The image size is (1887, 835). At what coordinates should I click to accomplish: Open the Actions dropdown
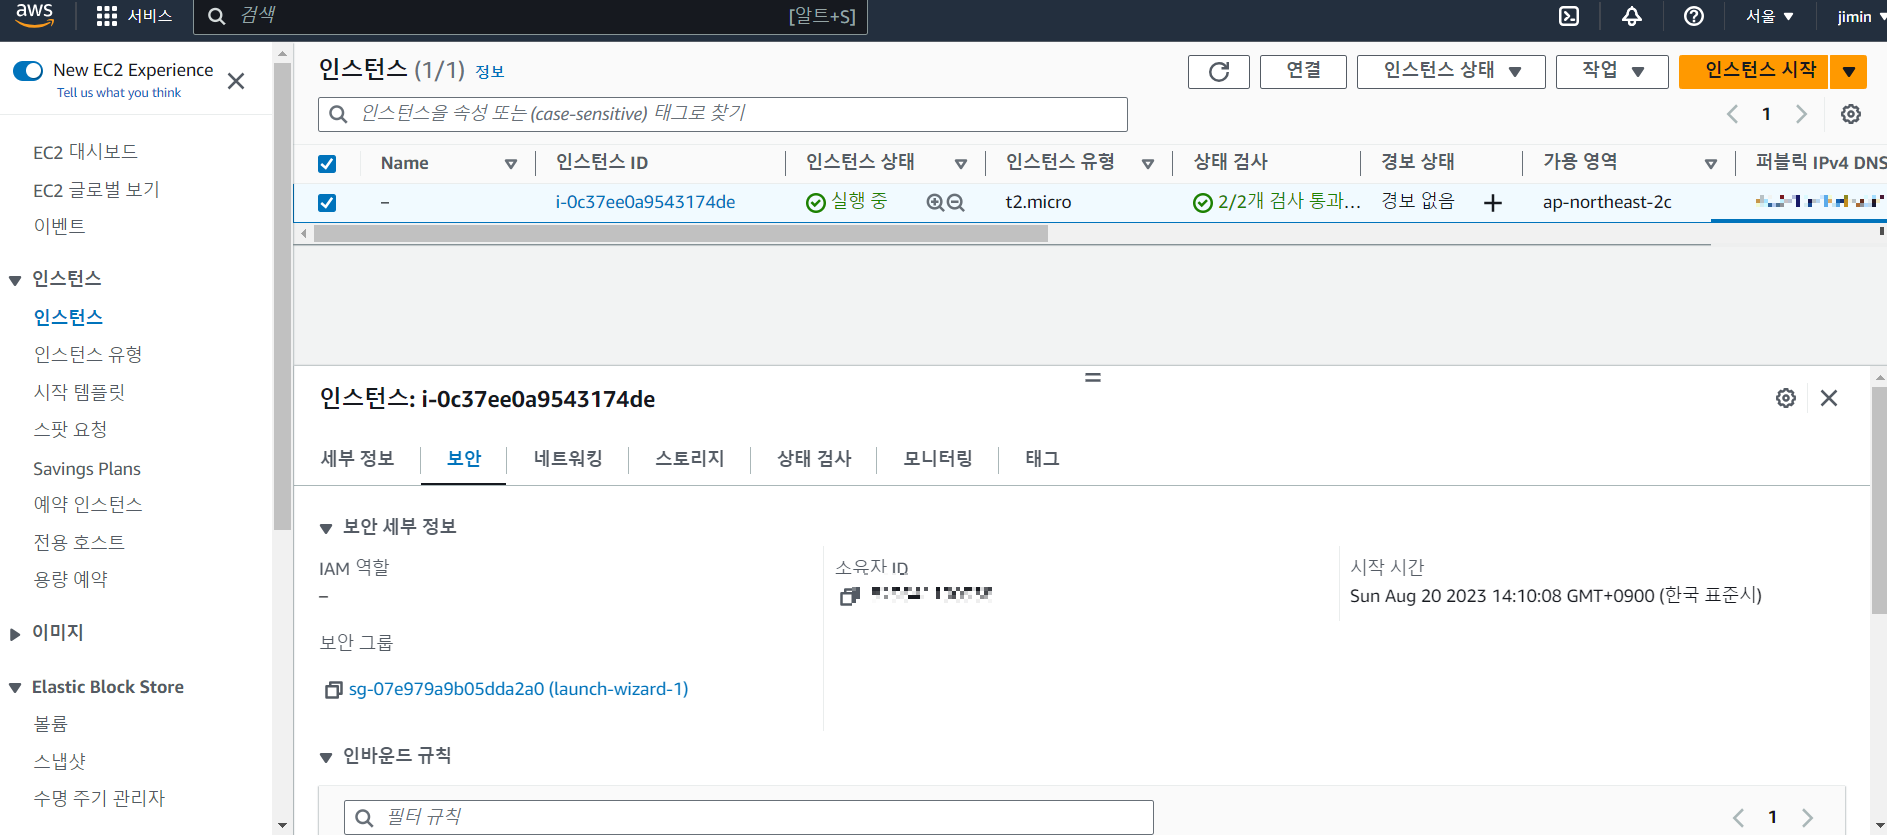pyautogui.click(x=1612, y=71)
